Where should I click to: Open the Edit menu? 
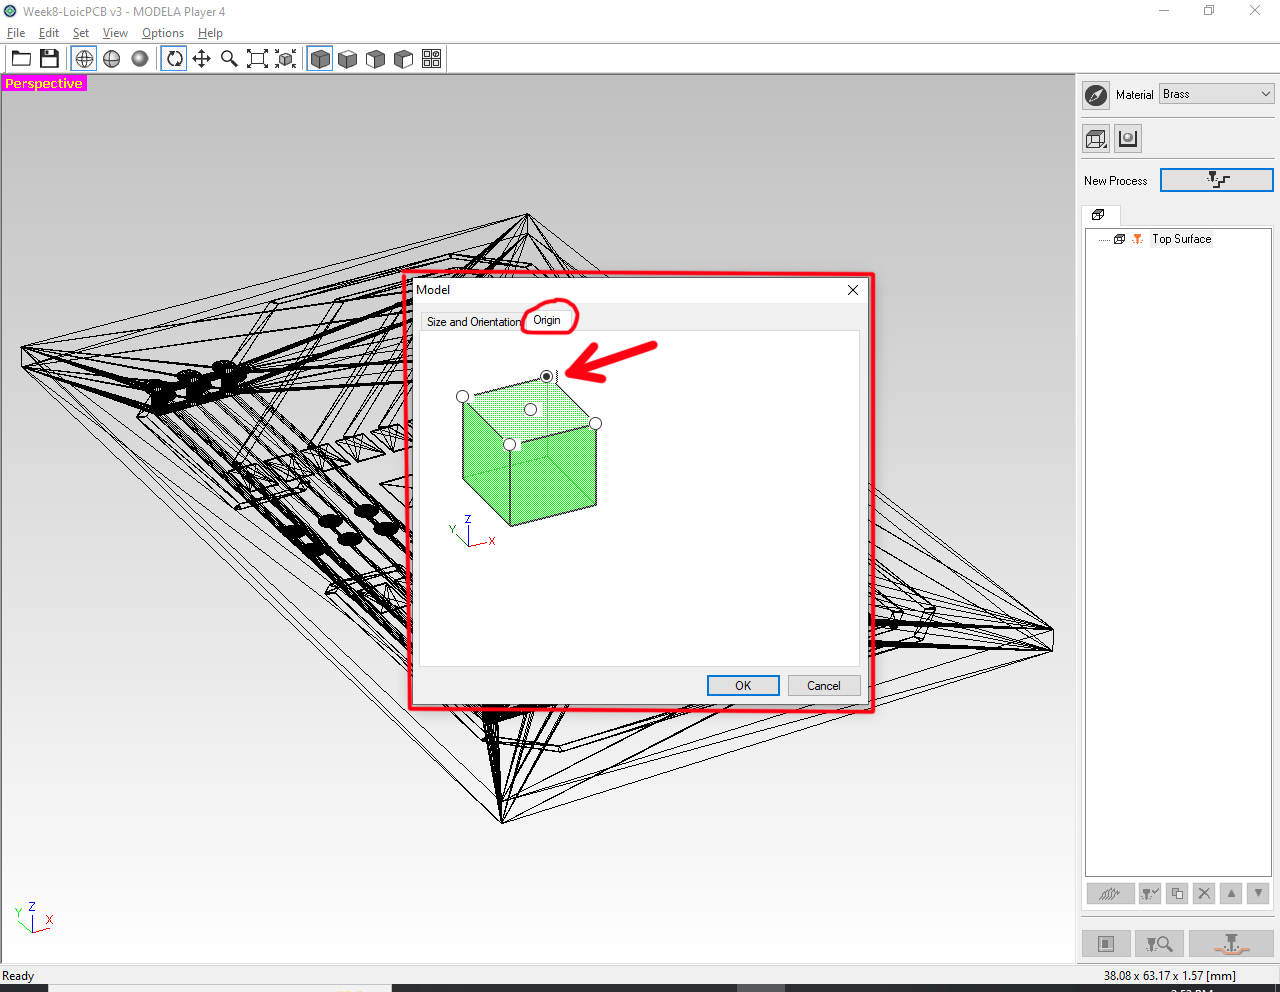point(49,33)
